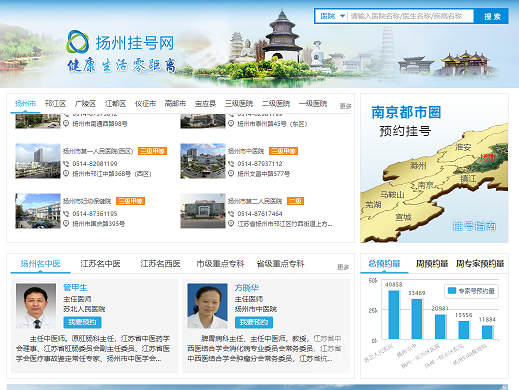Click the 搜索 search button
Viewport: 519px width, 390px height.
[492, 16]
